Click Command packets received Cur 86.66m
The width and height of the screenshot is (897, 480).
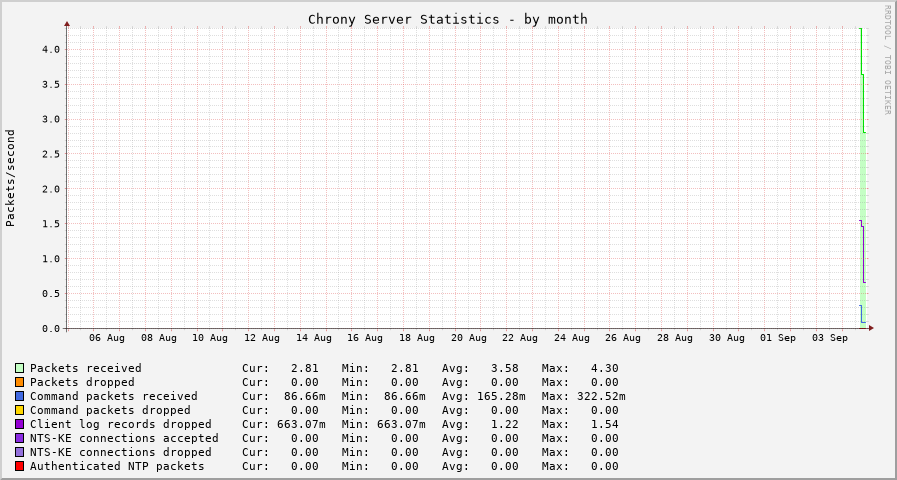point(305,396)
